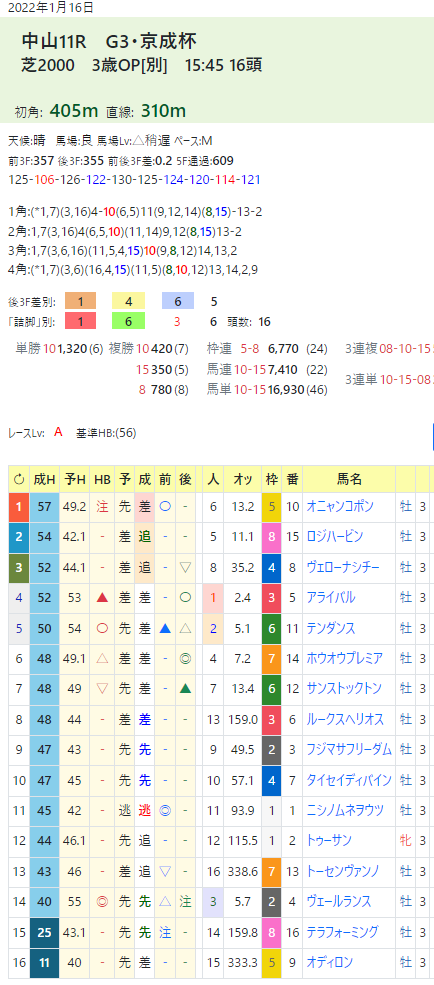Click yellow gate 5 cell of オニャンコポン

click(x=271, y=506)
